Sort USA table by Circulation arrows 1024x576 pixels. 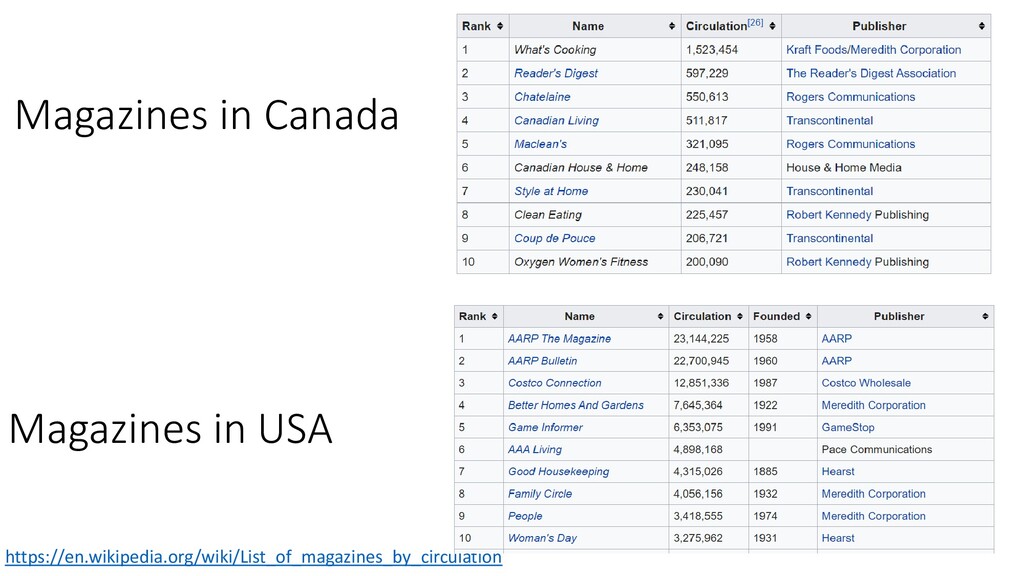coord(739,316)
